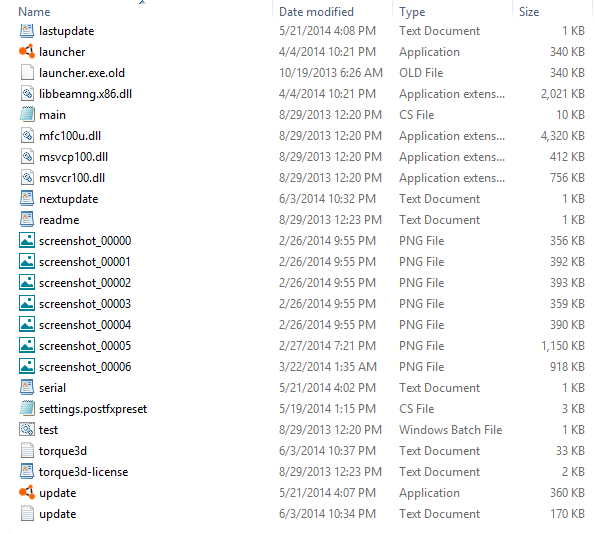This screenshot has width=595, height=534.
Task: Select the screenshot_00001 image icon
Action: pyautogui.click(x=27, y=262)
